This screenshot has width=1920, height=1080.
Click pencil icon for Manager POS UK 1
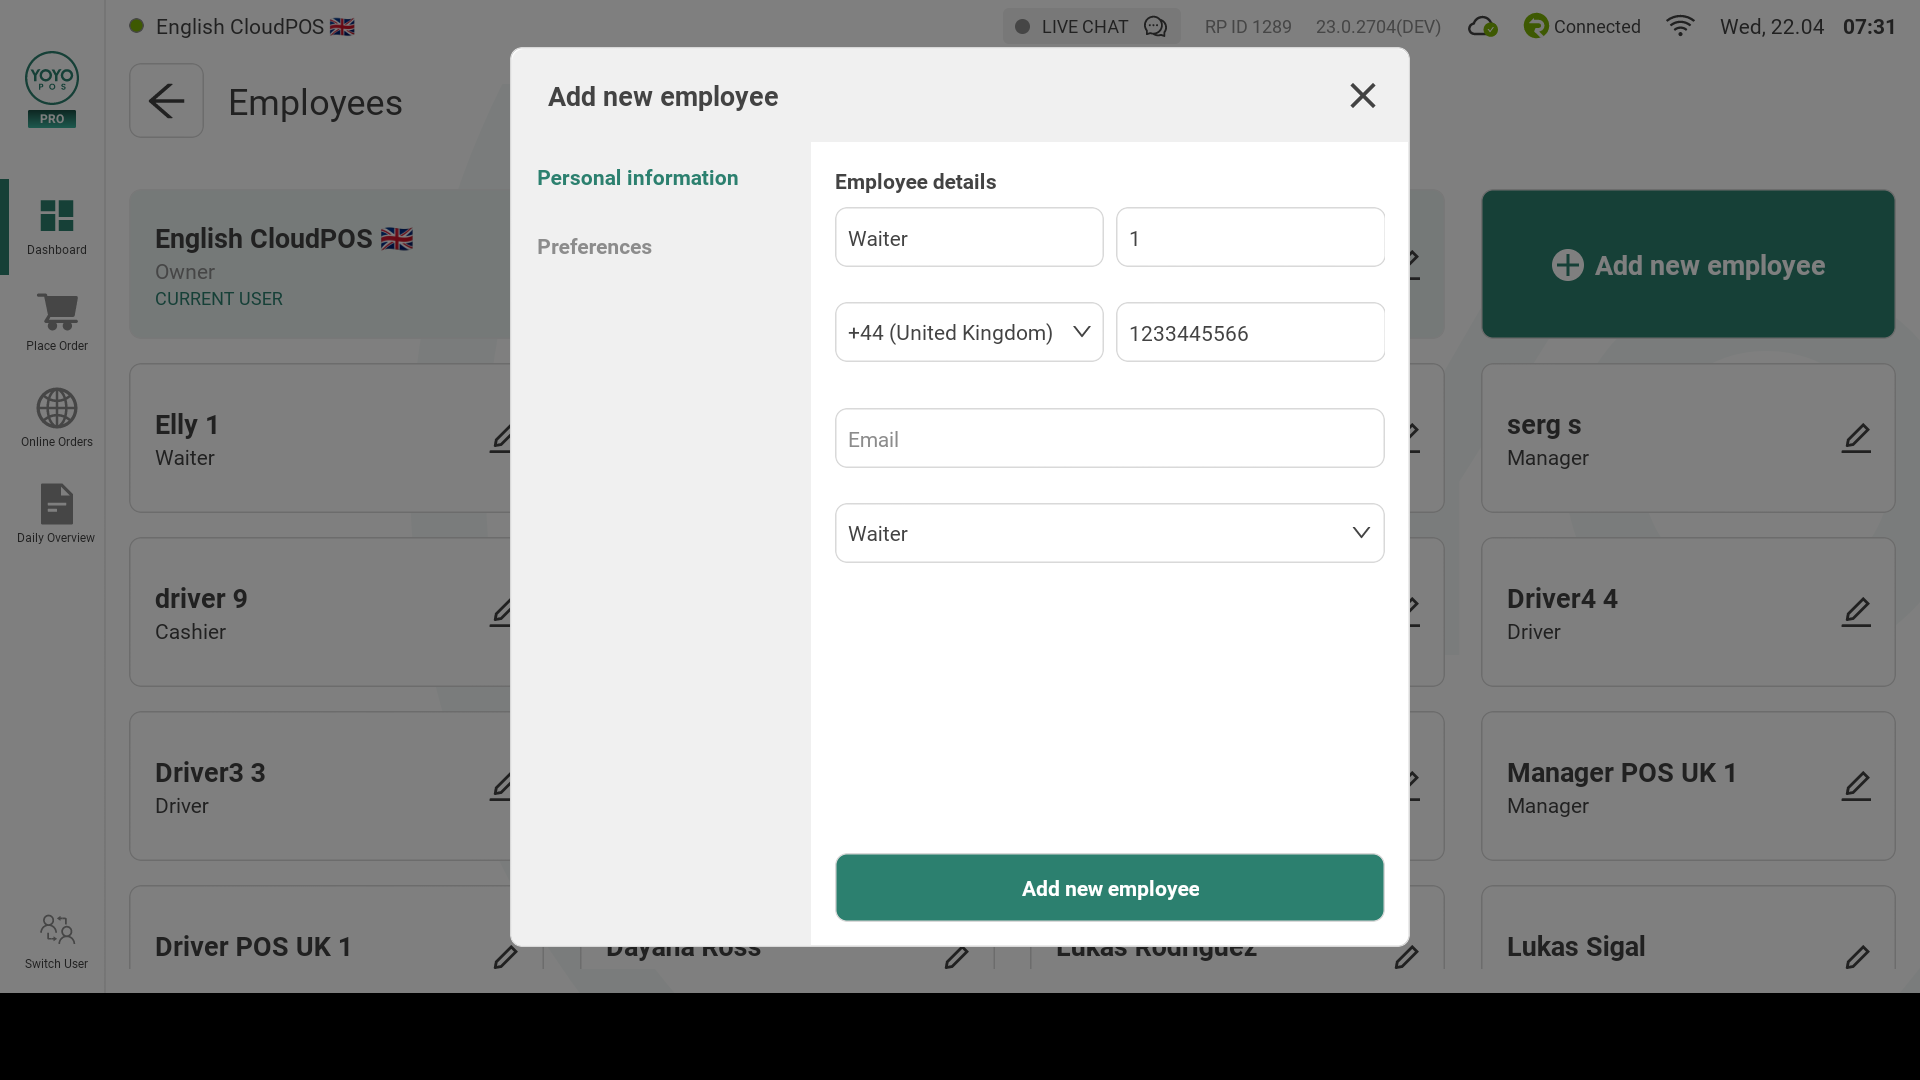tap(1856, 786)
